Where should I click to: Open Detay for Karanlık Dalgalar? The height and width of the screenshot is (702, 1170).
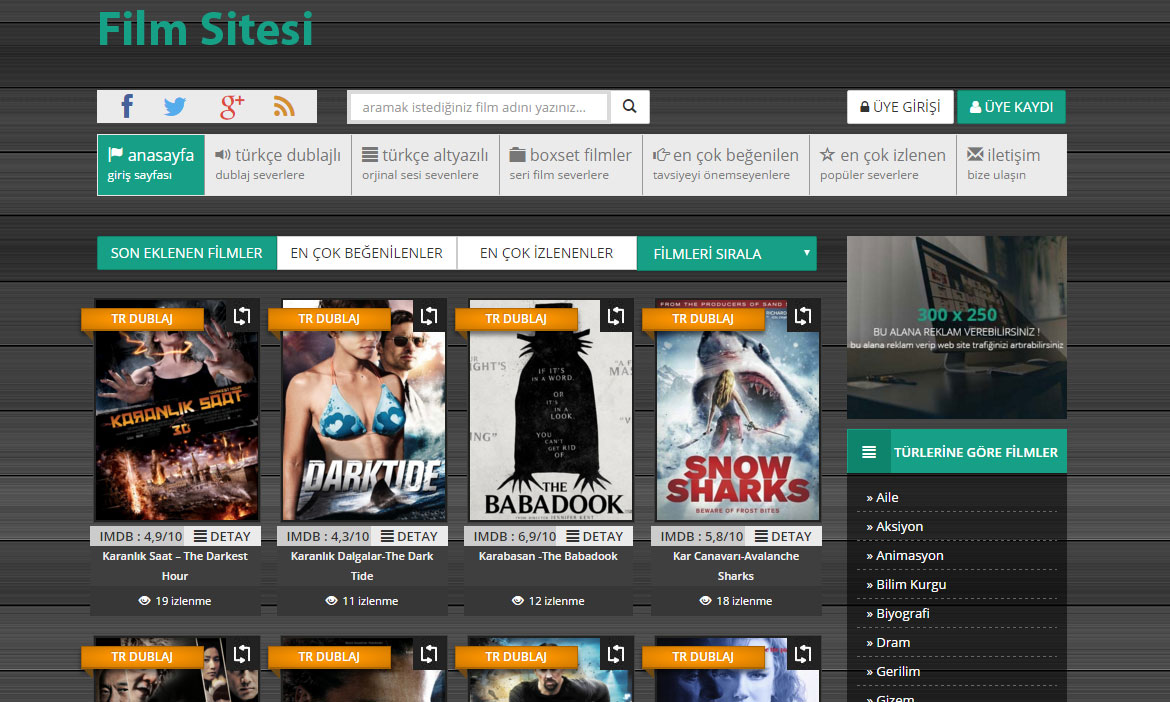click(x=409, y=536)
